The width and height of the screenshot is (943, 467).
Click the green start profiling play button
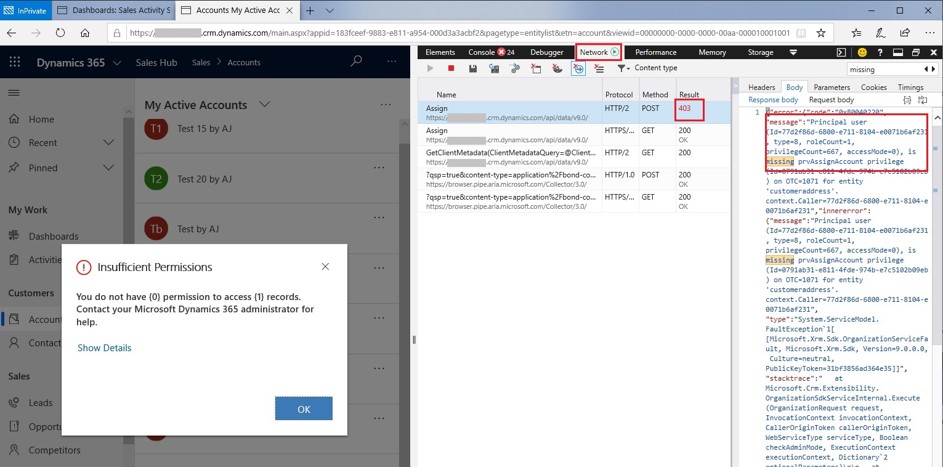(x=430, y=69)
